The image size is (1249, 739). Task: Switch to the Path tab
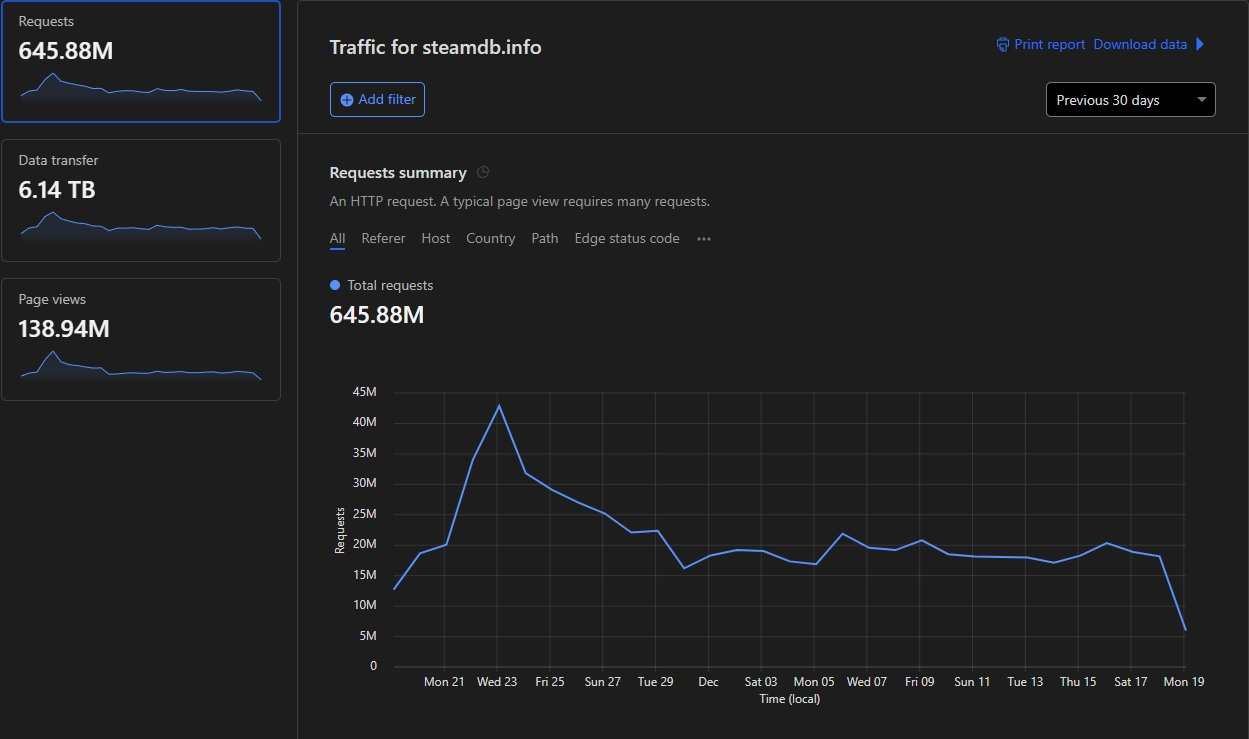coord(545,239)
